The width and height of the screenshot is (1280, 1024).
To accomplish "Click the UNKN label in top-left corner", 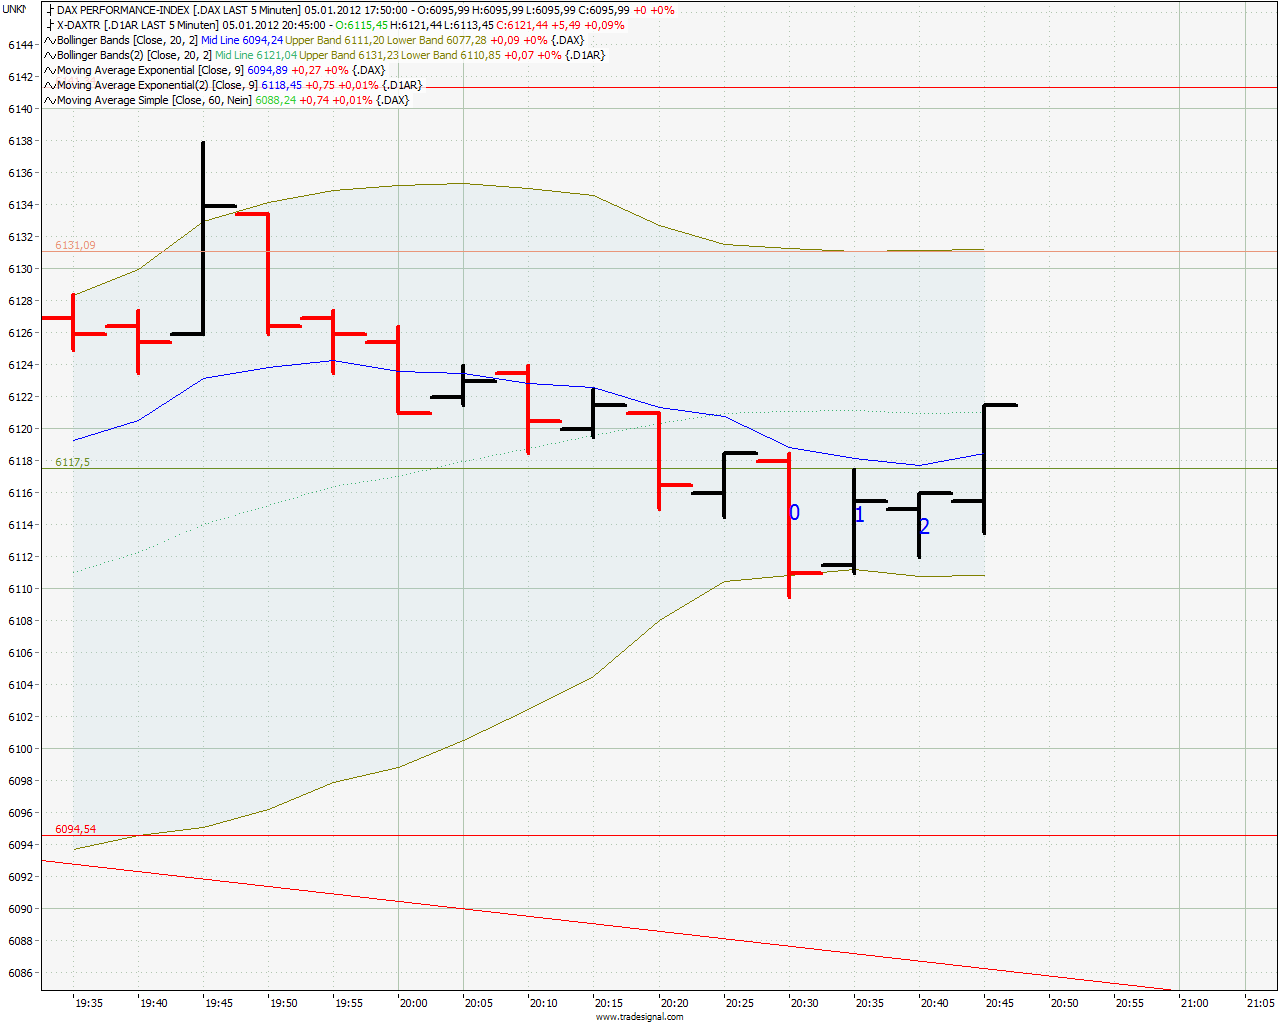I will pyautogui.click(x=14, y=9).
